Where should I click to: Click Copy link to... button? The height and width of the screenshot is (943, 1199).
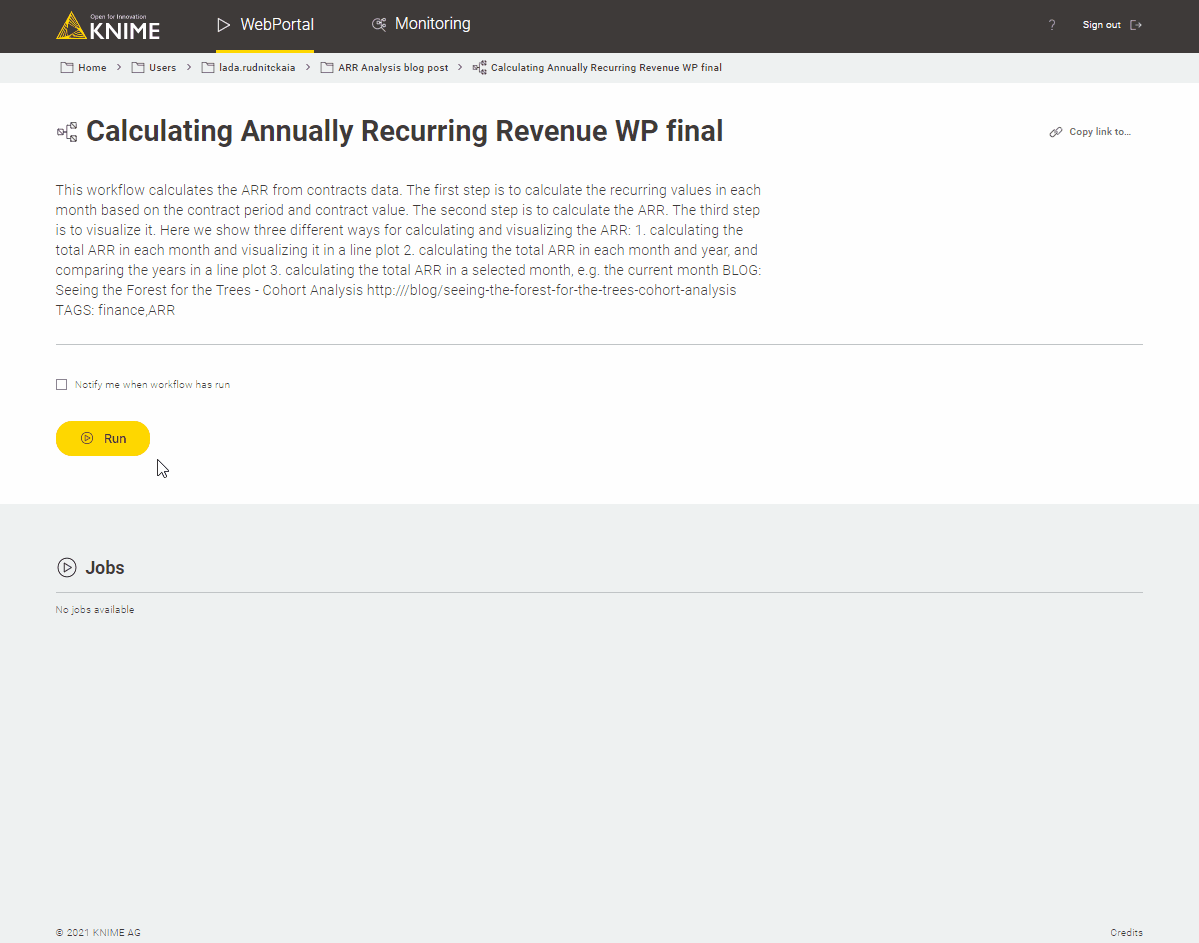[x=1090, y=132]
